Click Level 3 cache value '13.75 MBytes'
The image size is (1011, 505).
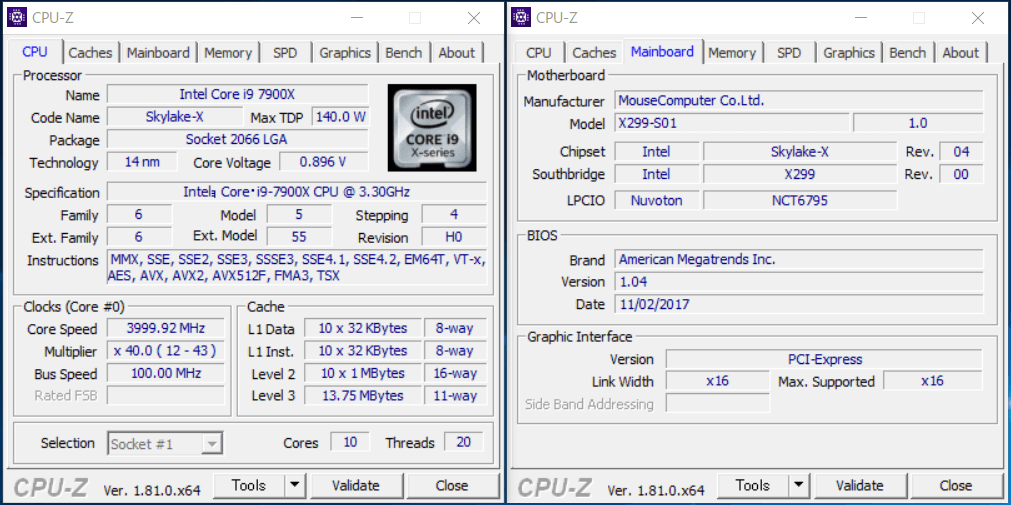363,395
